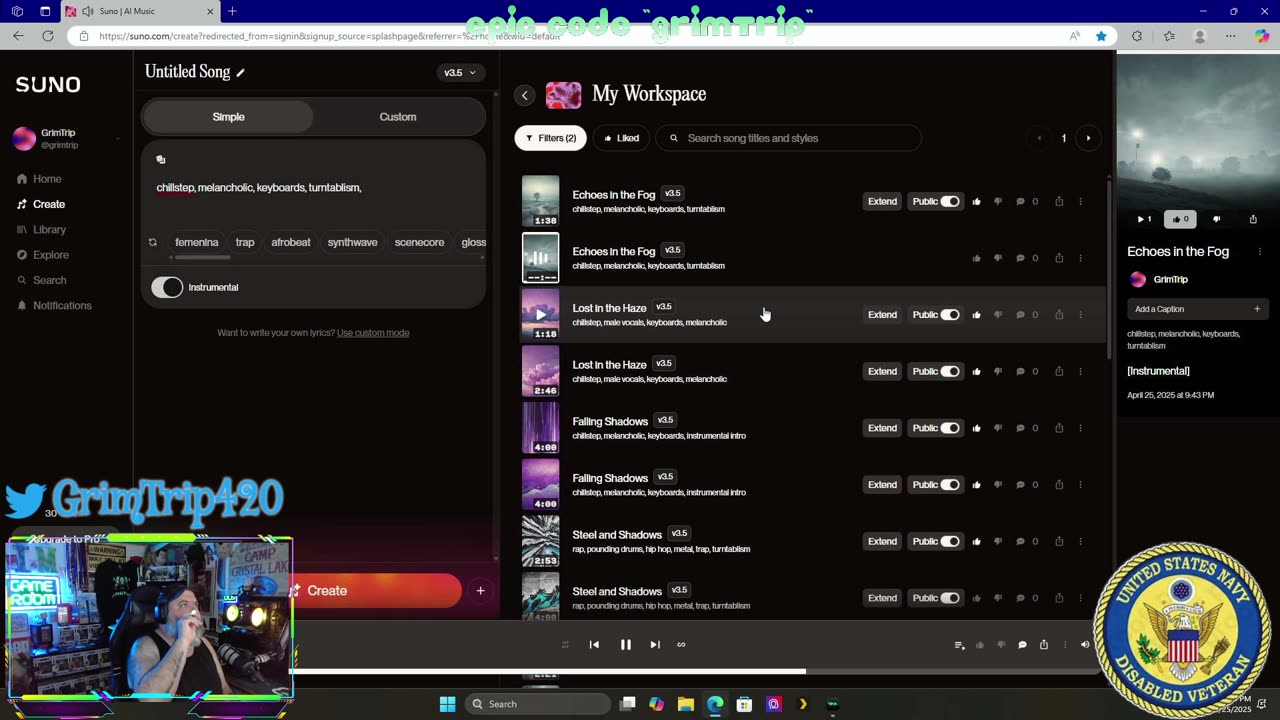Expand the GrimTrip profile menu chevron
Viewport: 1280px width, 720px height.
pyautogui.click(x=118, y=139)
